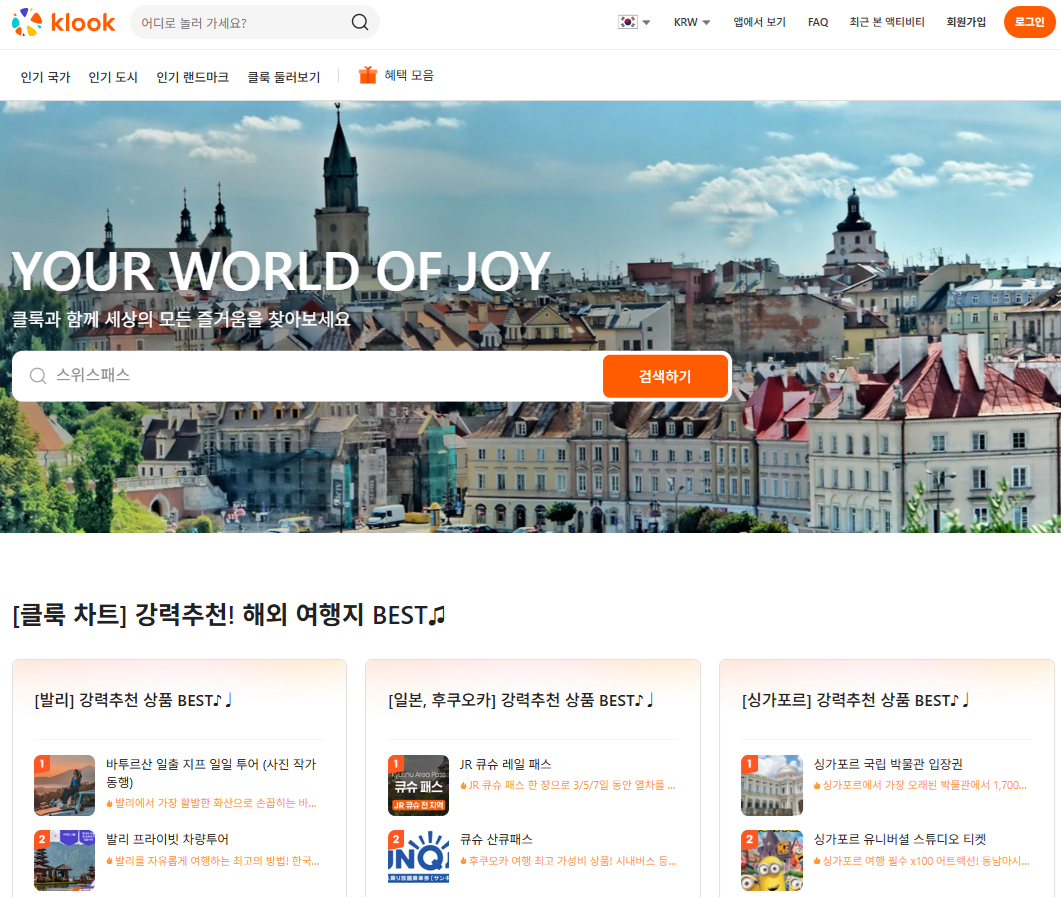Click the FAQ link
Image resolution: width=1061 pixels, height=897 pixels.
817,21
